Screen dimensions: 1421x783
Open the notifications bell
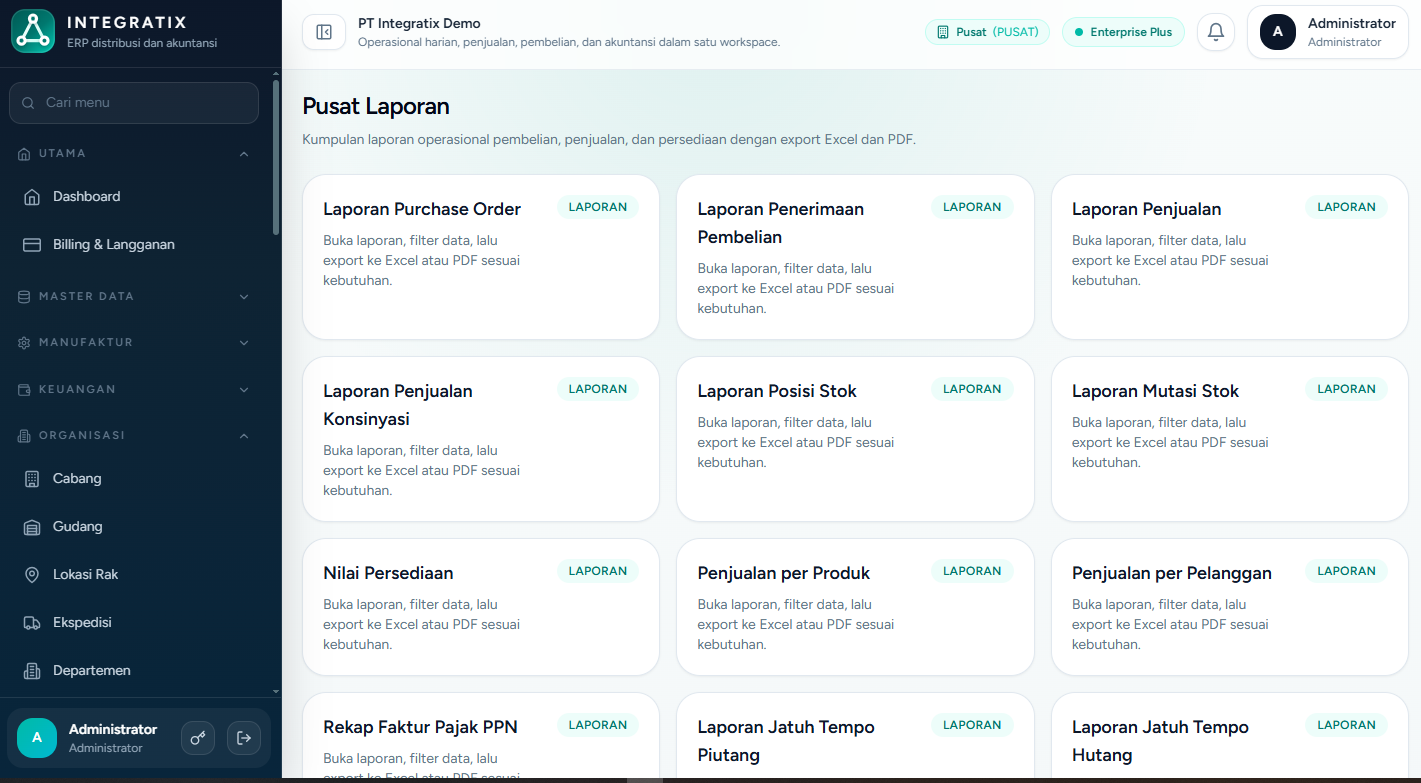[1216, 32]
